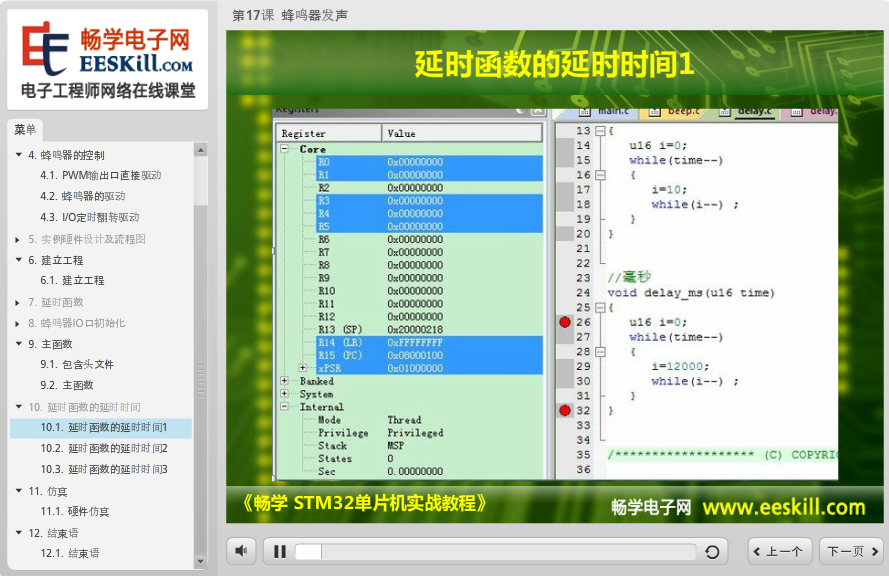The image size is (889, 576).
Task: Collapse chapter 4. 蜂鸣器的控制
Action: coord(19,155)
